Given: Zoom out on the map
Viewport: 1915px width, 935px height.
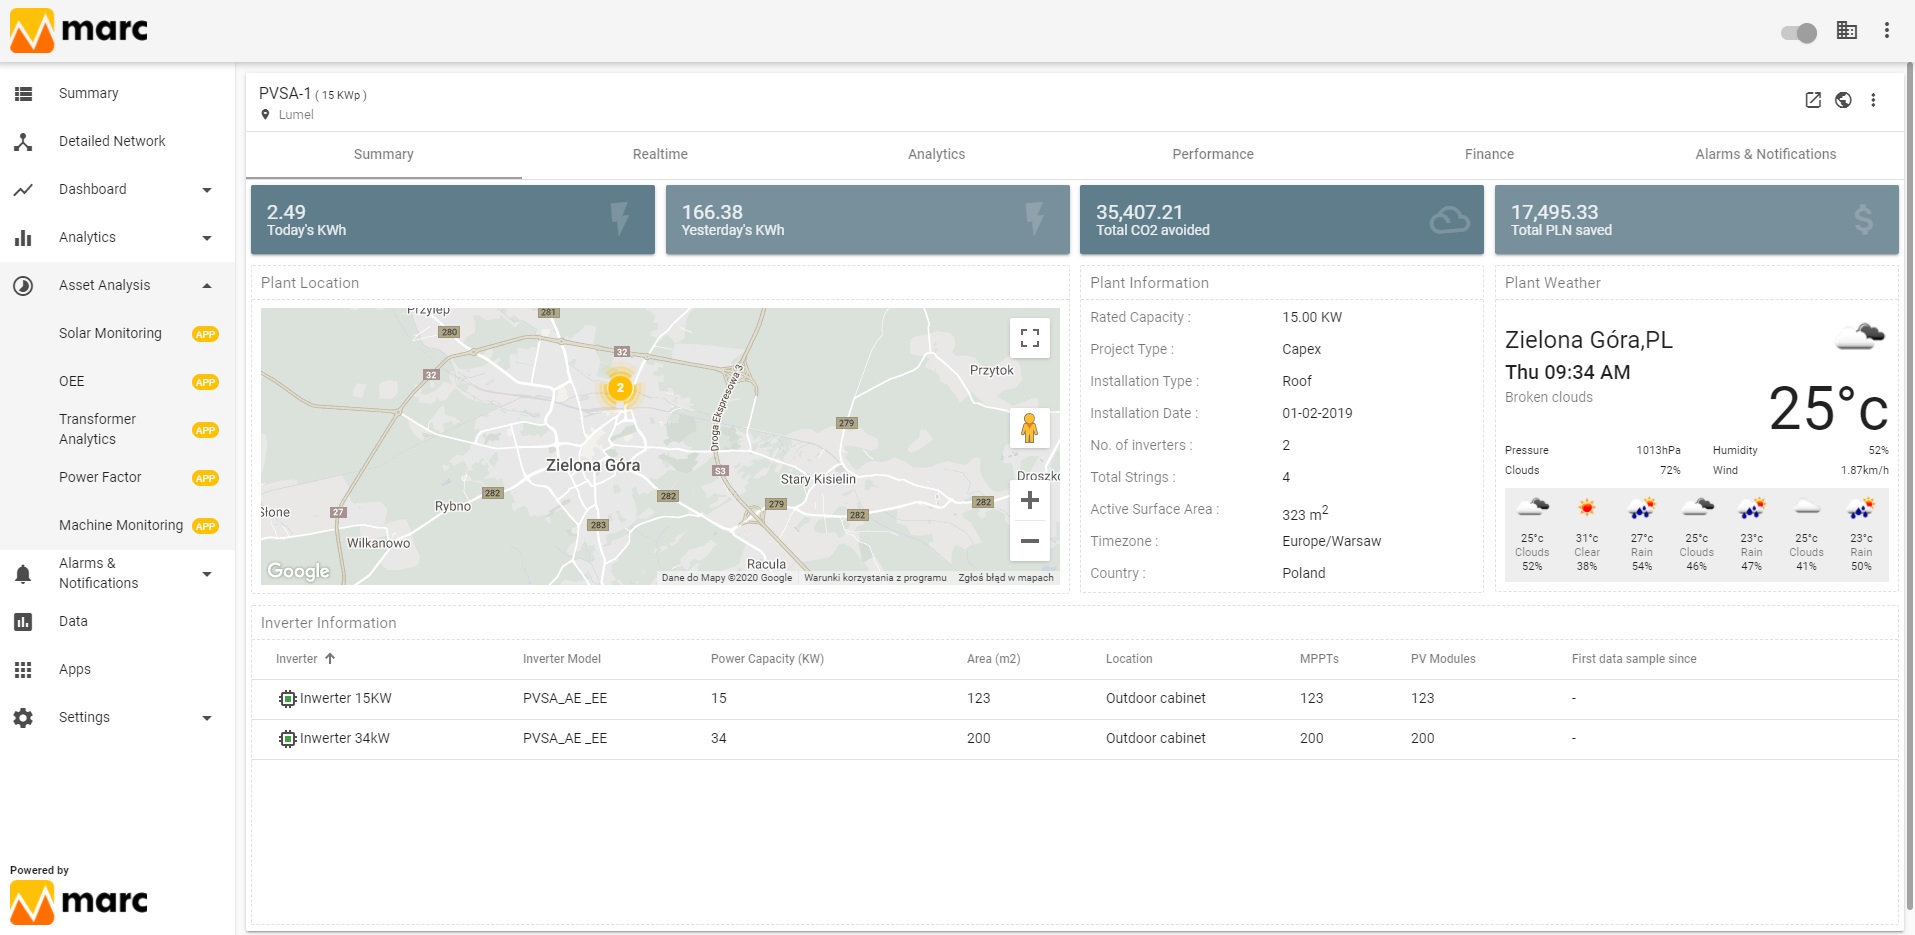Looking at the screenshot, I should (1030, 541).
